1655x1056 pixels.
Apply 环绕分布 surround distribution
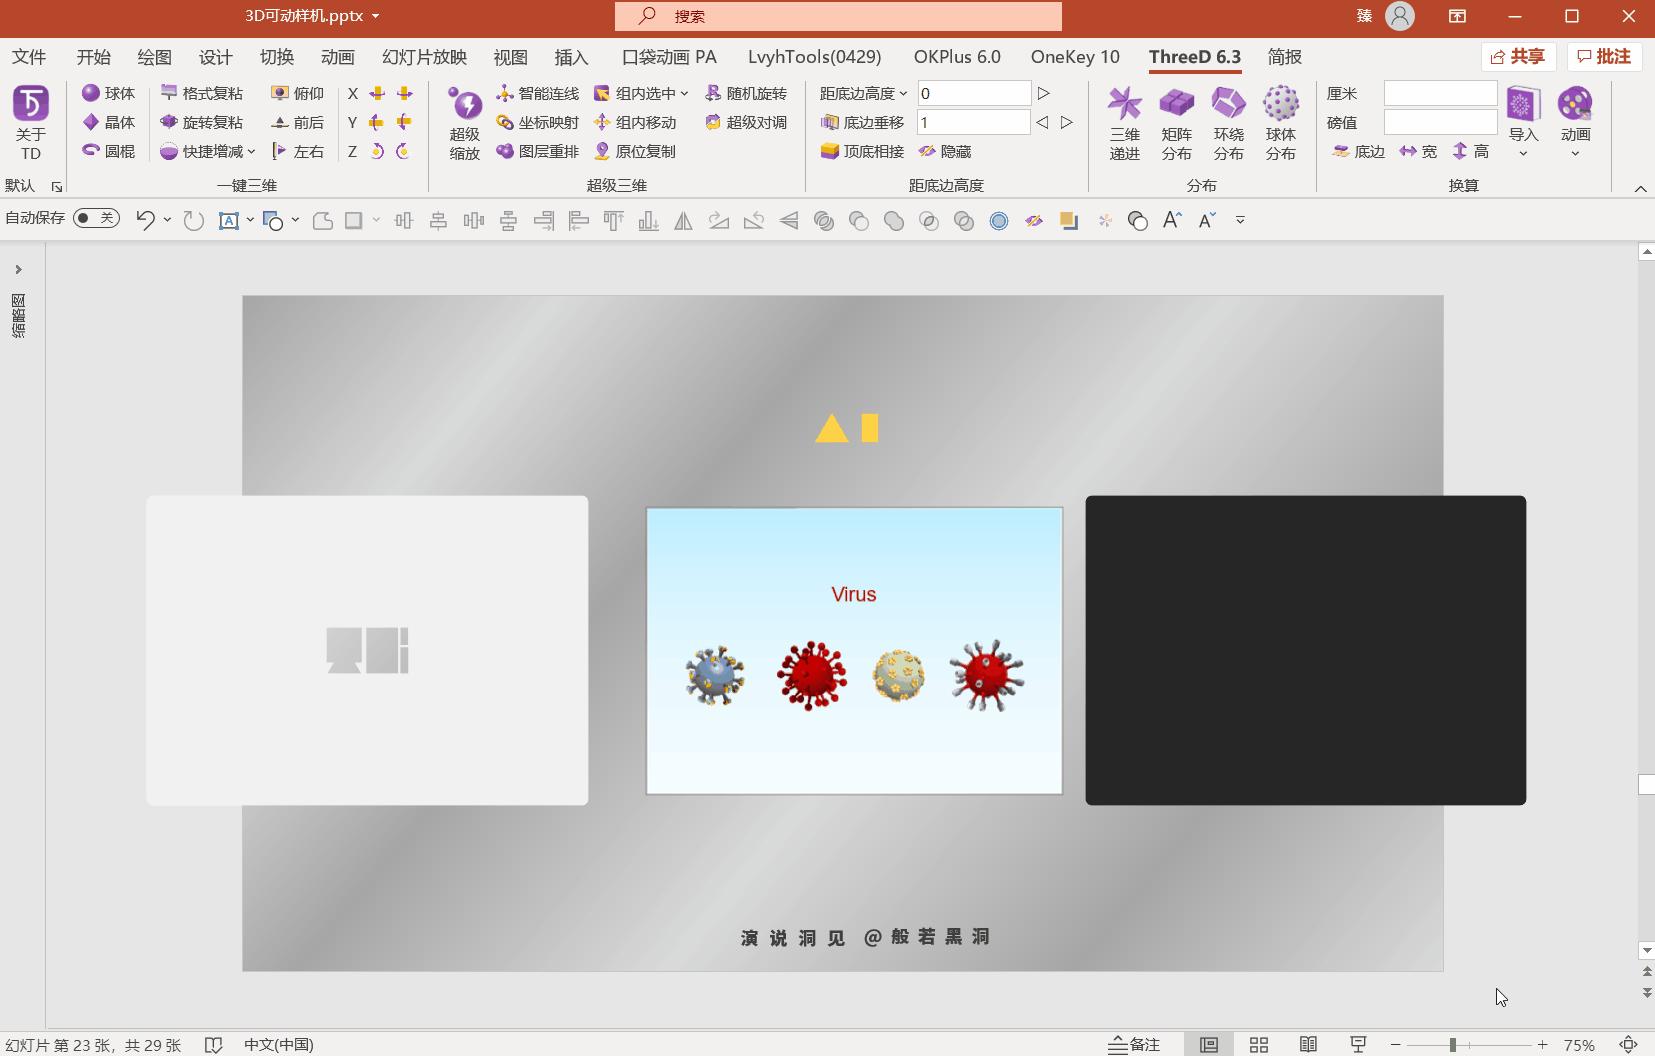click(1229, 123)
